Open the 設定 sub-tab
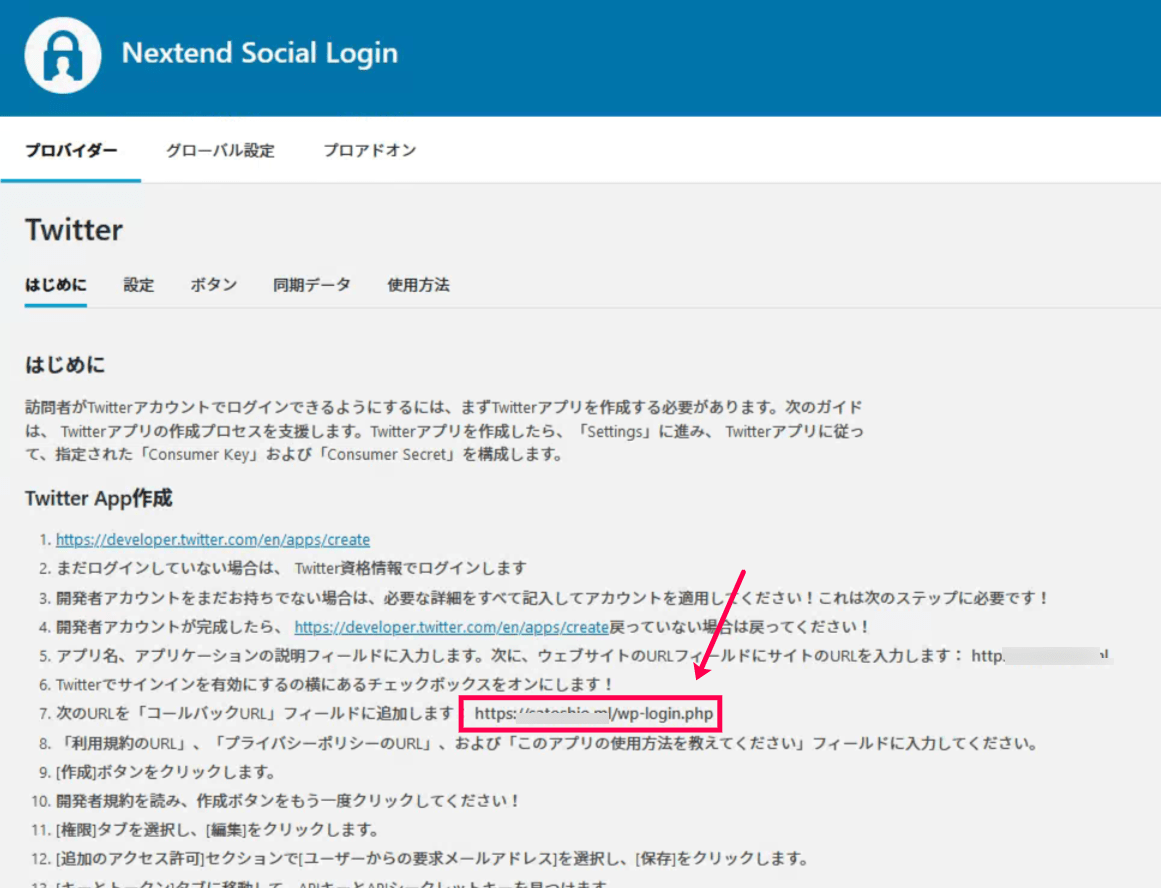Screen dimensions: 1161x888 (x=139, y=285)
